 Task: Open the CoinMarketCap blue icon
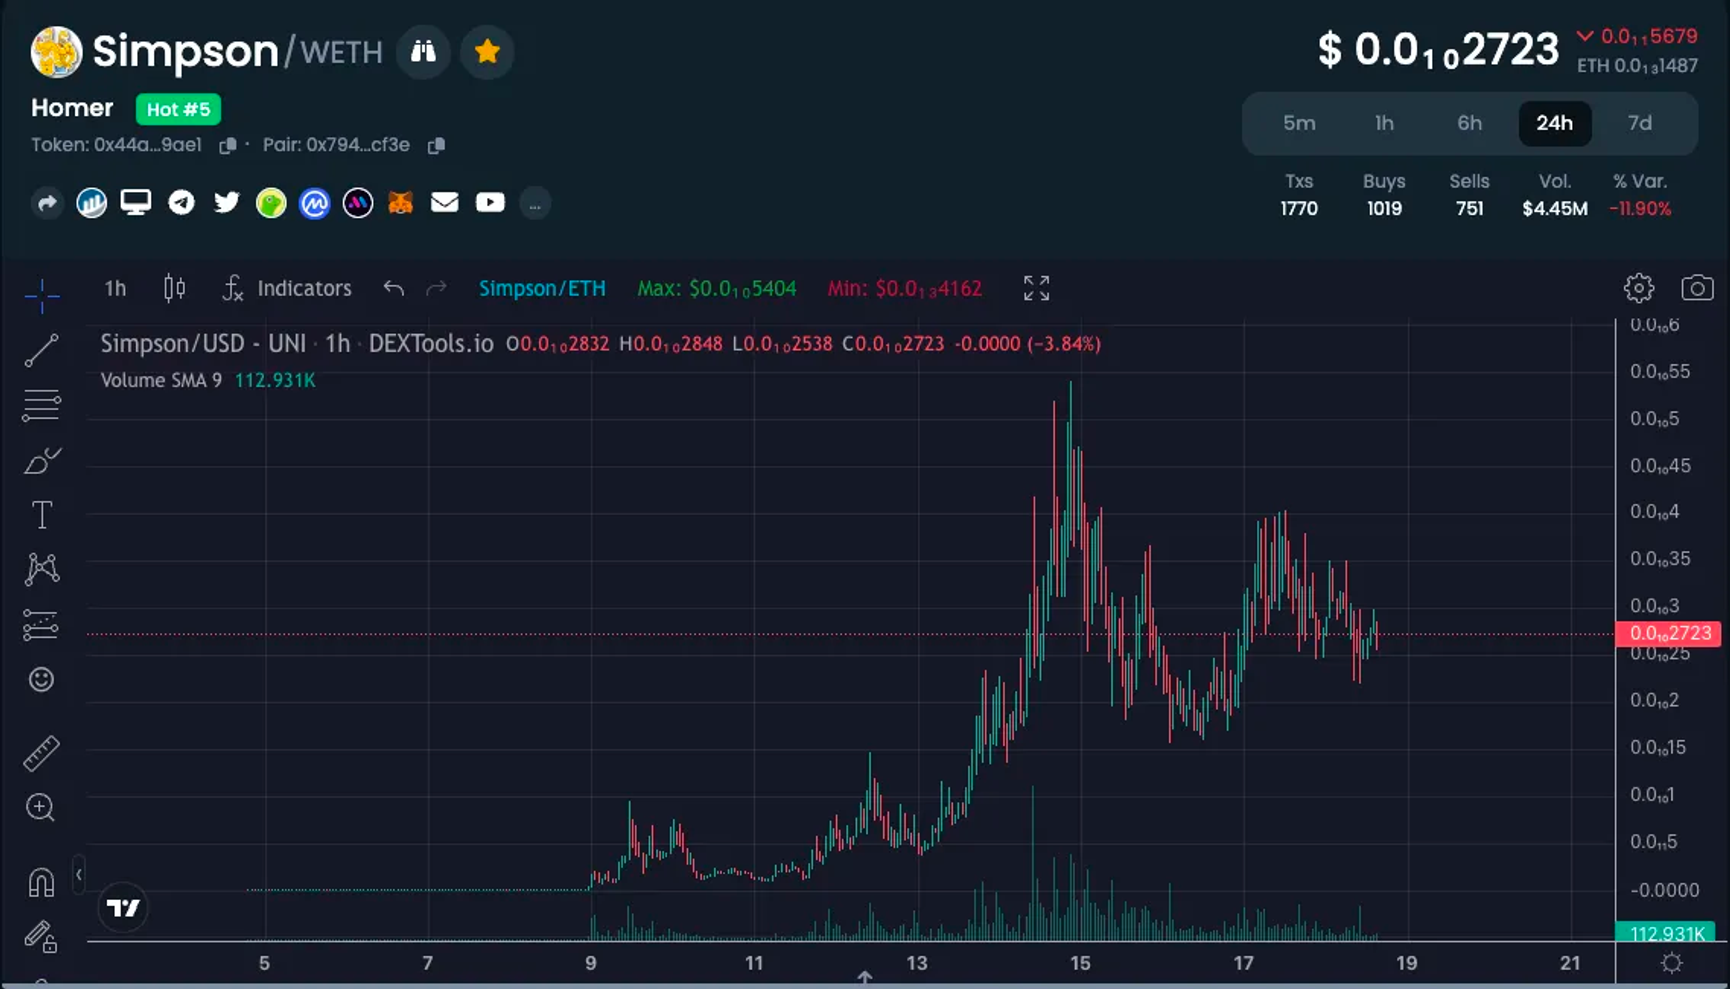pyautogui.click(x=314, y=203)
